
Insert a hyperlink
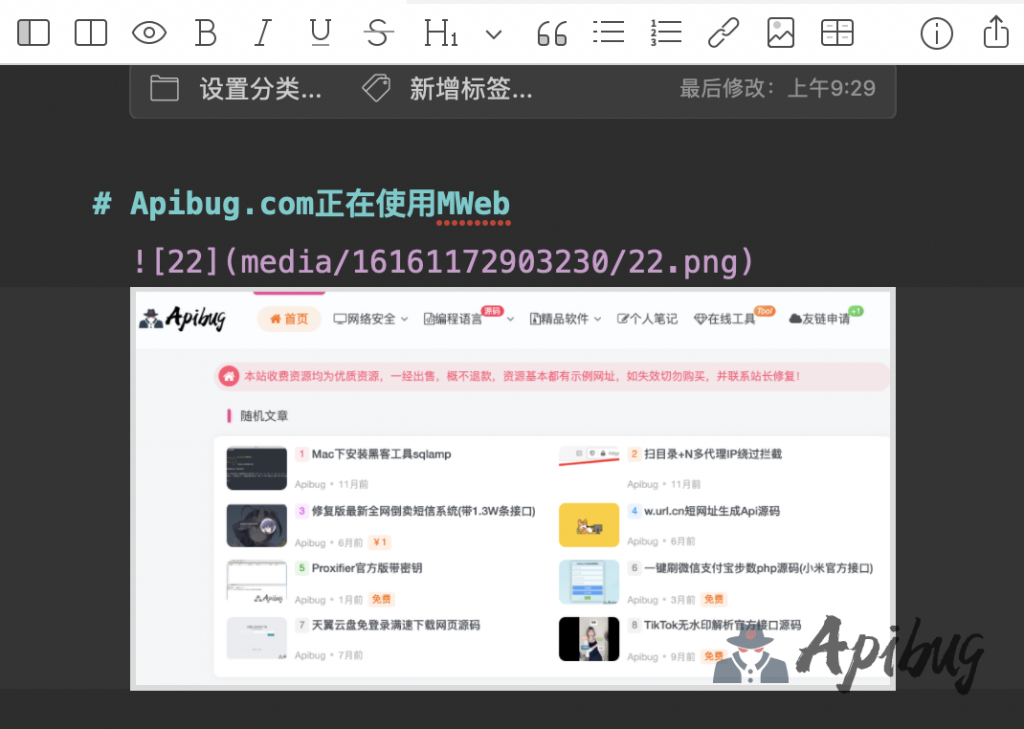coord(723,33)
